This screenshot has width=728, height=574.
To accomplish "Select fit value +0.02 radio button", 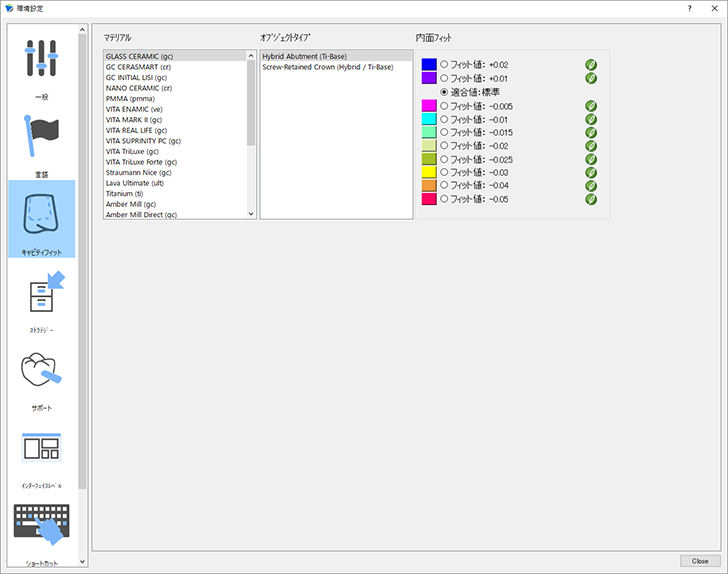I will coord(444,64).
